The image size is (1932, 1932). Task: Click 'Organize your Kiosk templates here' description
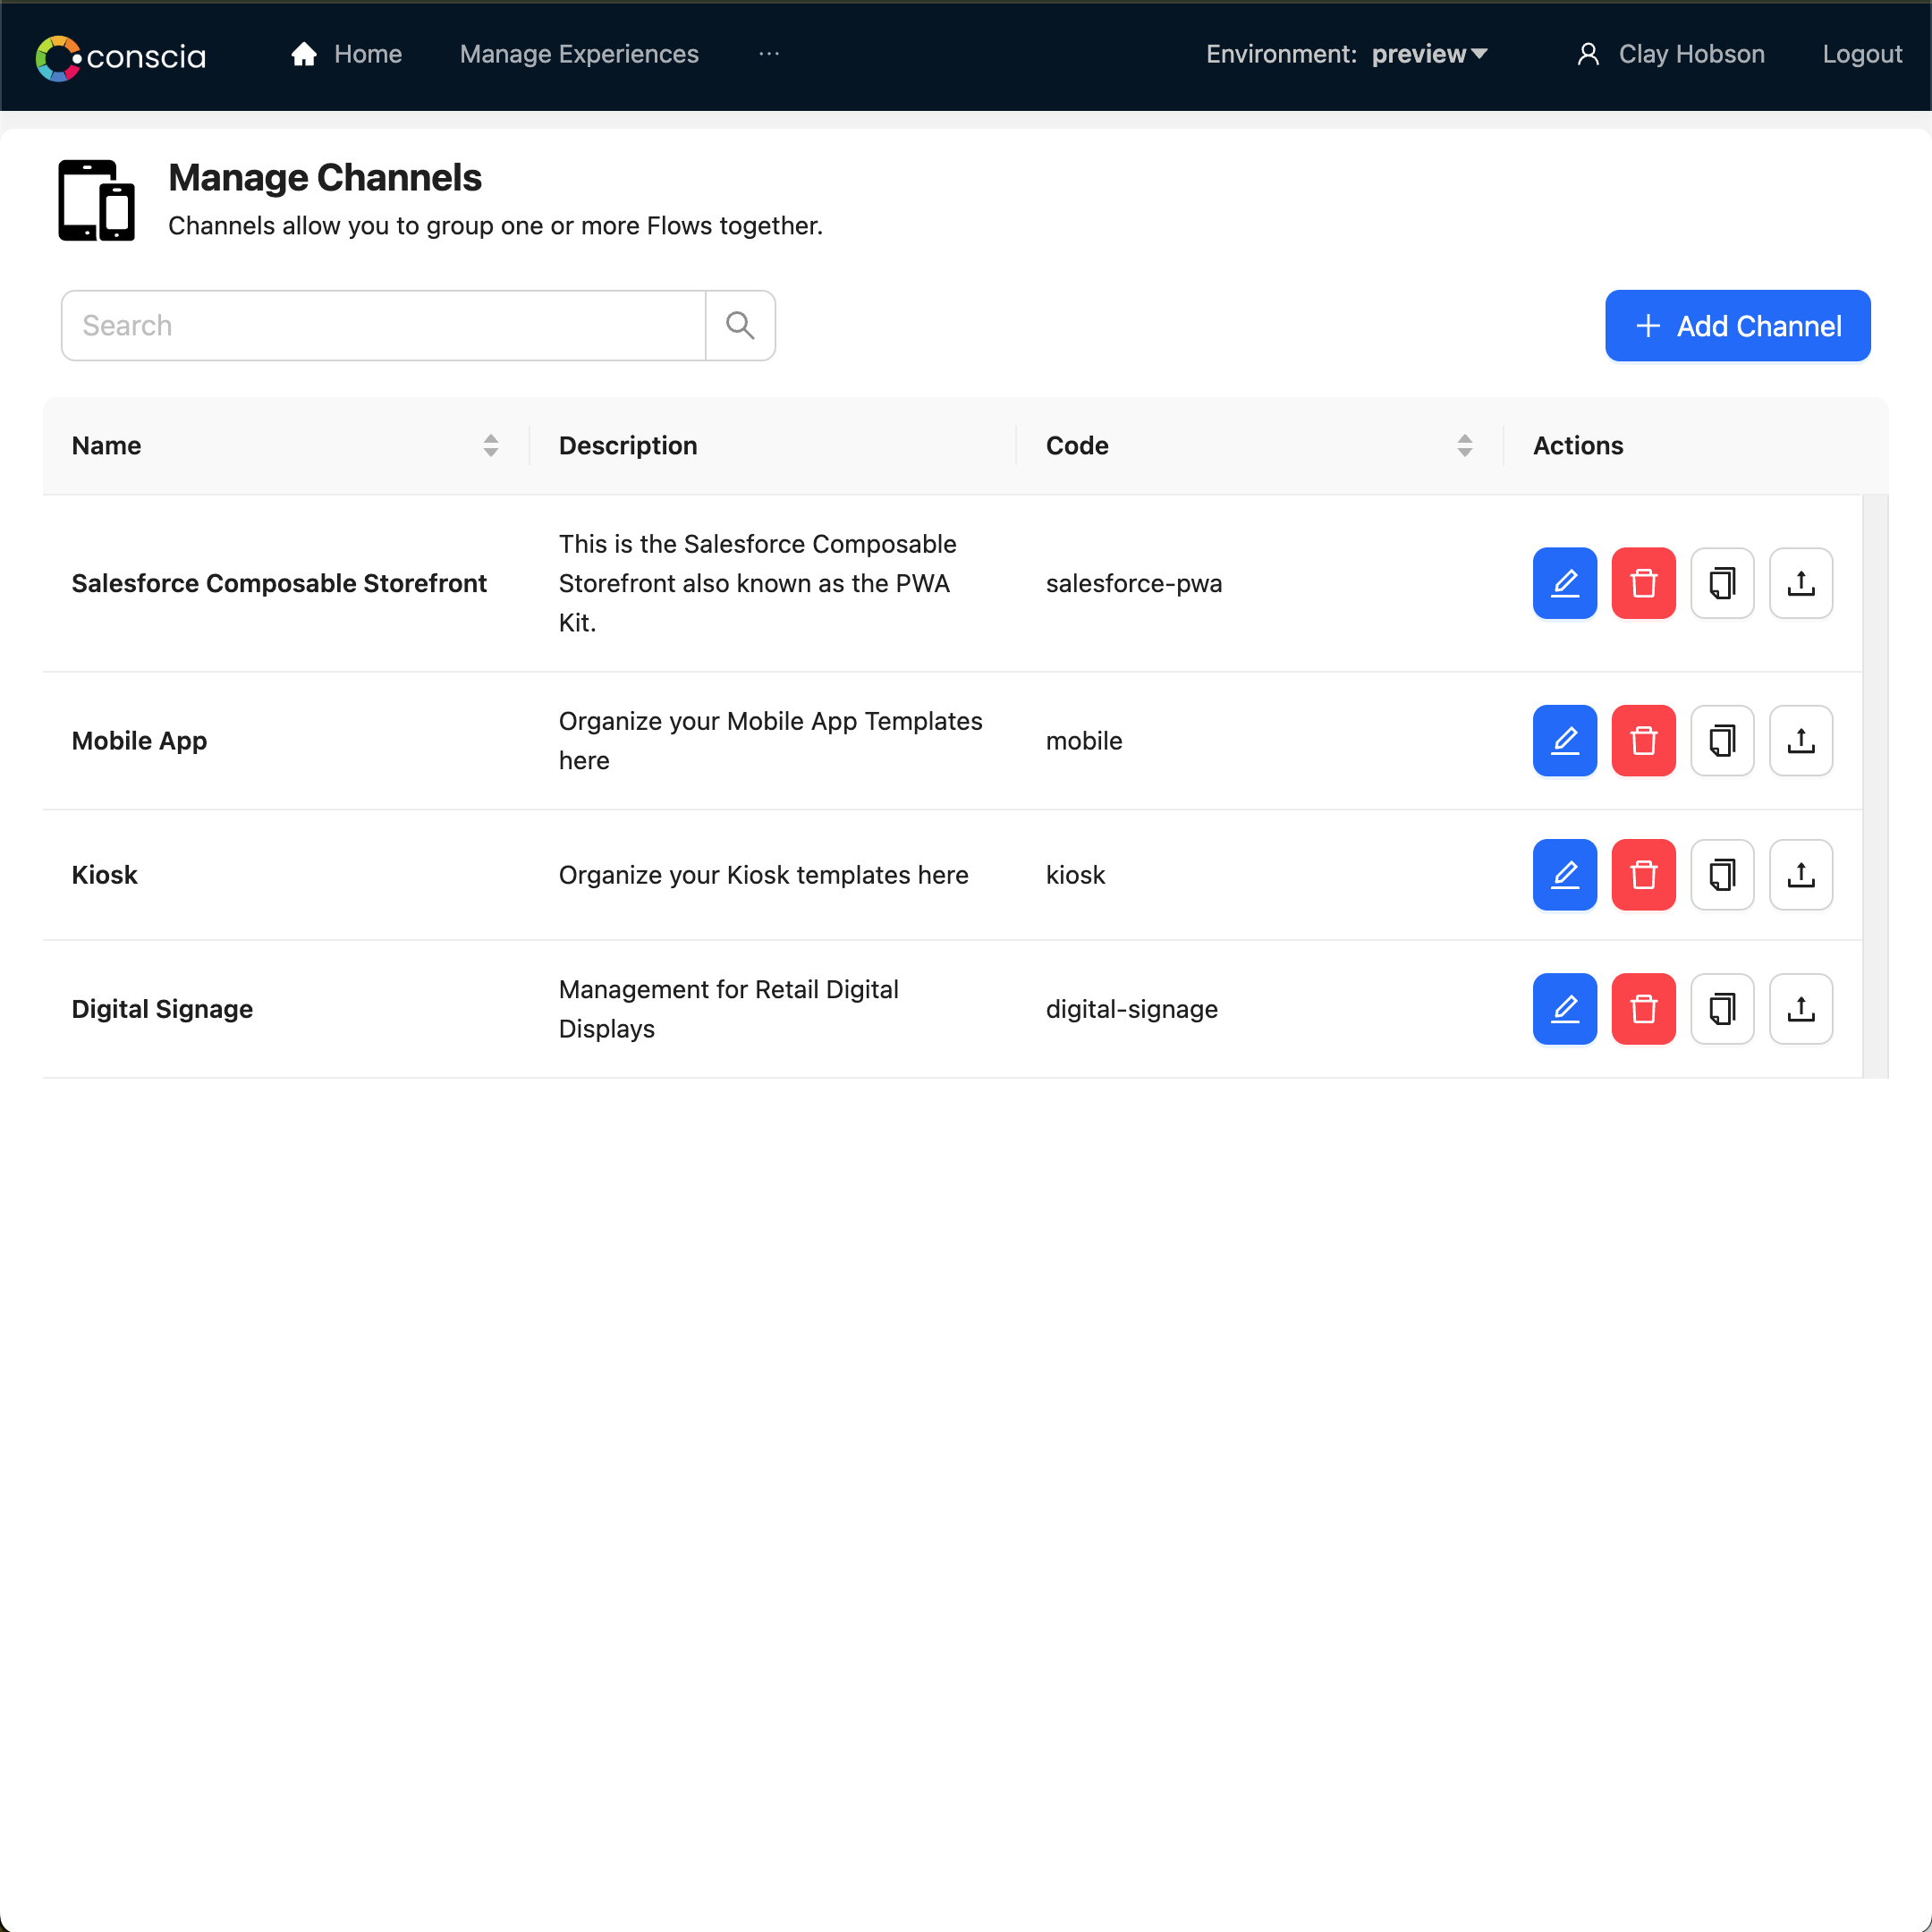(764, 875)
